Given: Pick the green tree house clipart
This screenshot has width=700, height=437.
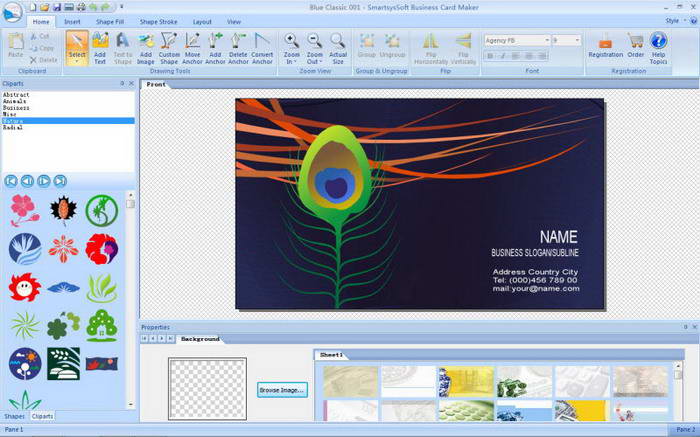Looking at the screenshot, I should [x=101, y=325].
